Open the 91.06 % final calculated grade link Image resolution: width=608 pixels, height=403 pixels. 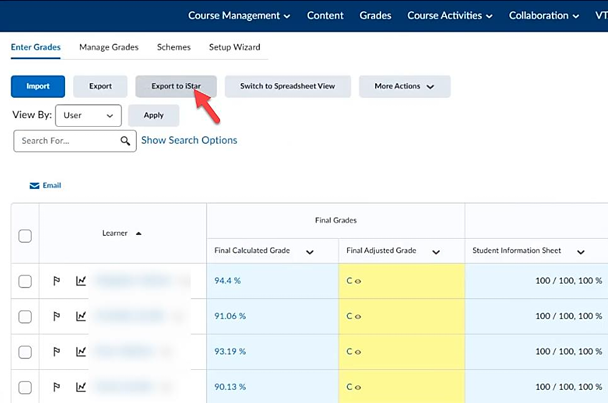tap(230, 316)
